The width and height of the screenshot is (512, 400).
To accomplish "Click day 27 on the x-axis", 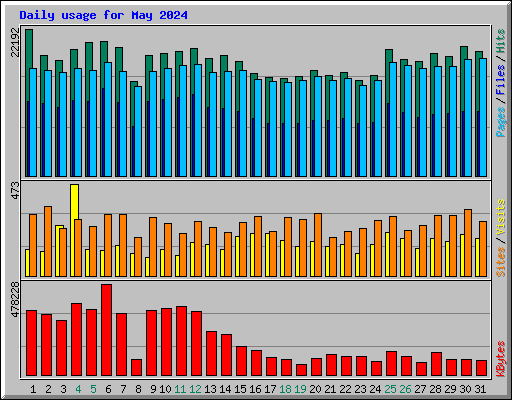I will tap(420, 389).
